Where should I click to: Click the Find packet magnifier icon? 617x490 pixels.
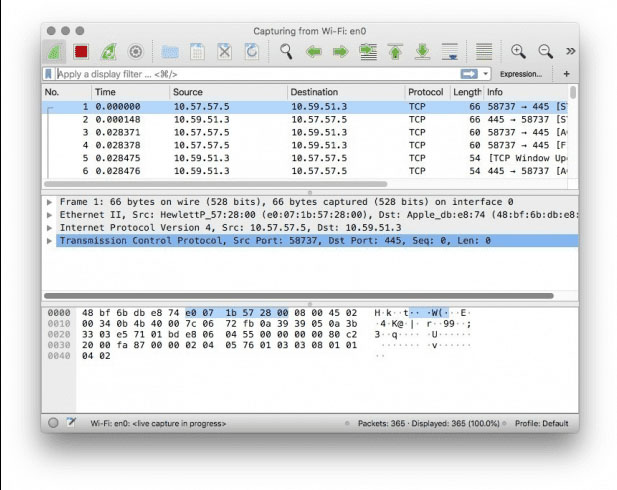[287, 51]
